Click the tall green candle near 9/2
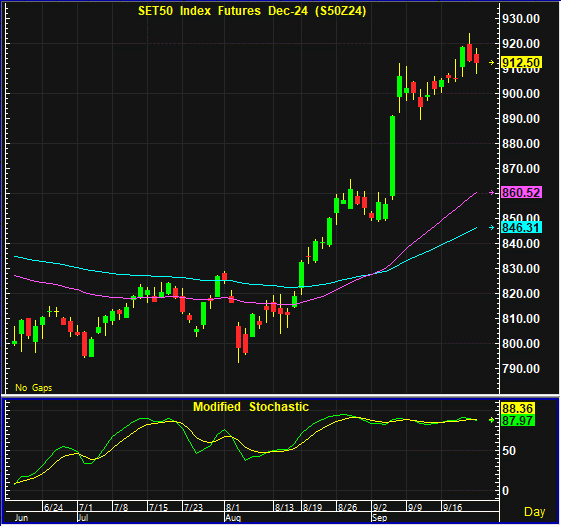 tap(392, 156)
